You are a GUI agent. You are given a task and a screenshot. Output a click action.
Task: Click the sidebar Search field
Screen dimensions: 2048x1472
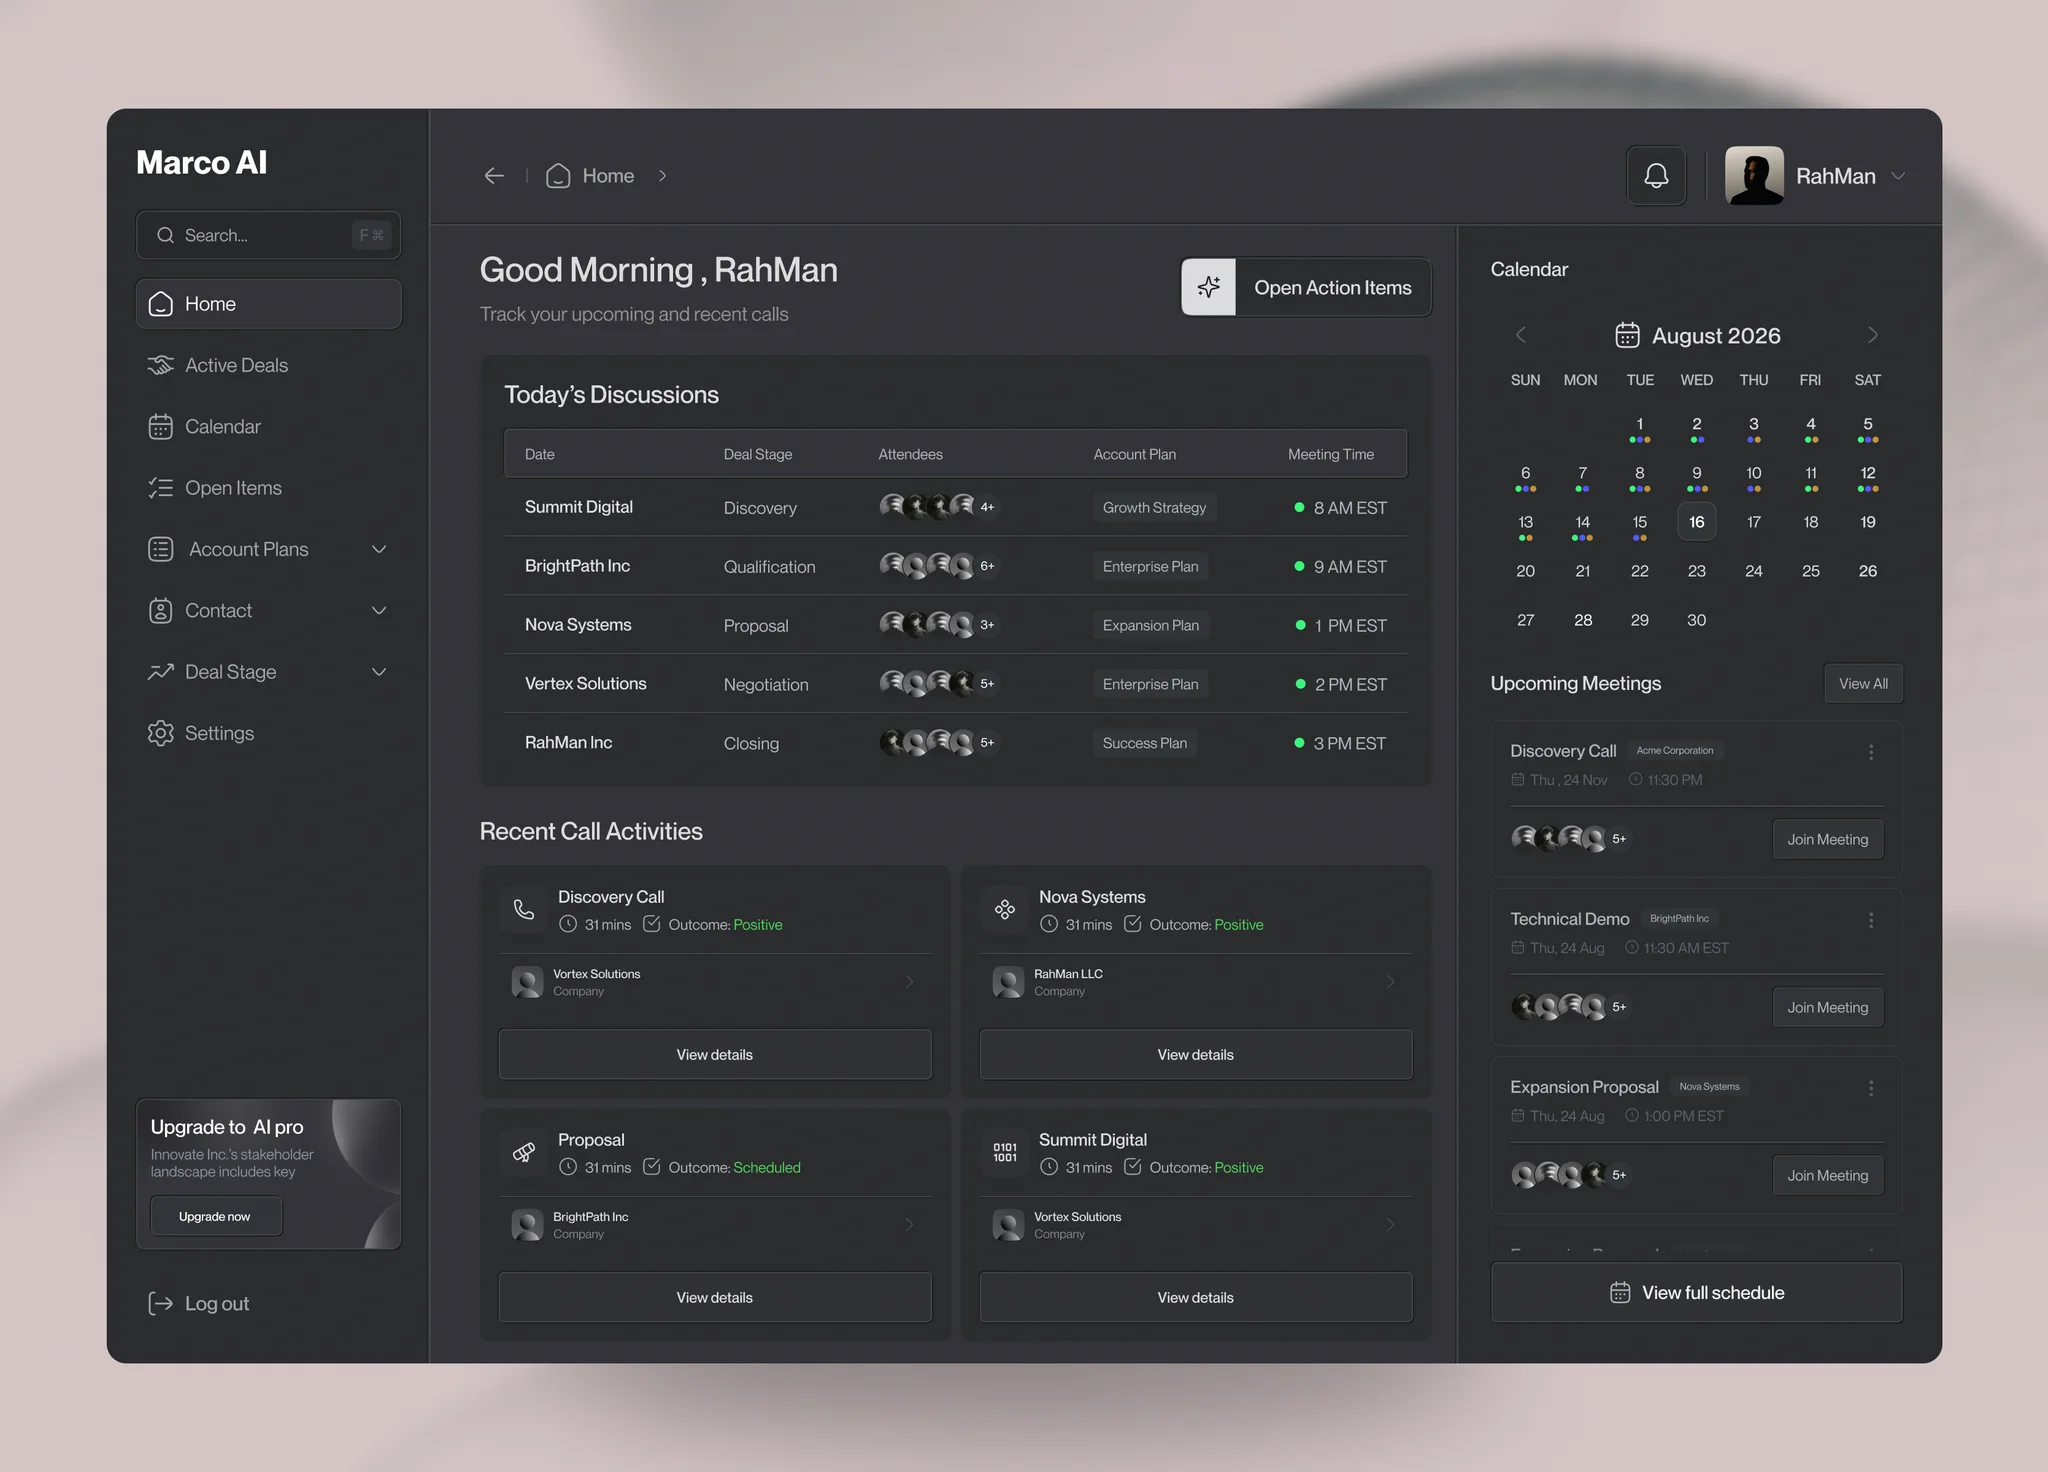pyautogui.click(x=268, y=235)
